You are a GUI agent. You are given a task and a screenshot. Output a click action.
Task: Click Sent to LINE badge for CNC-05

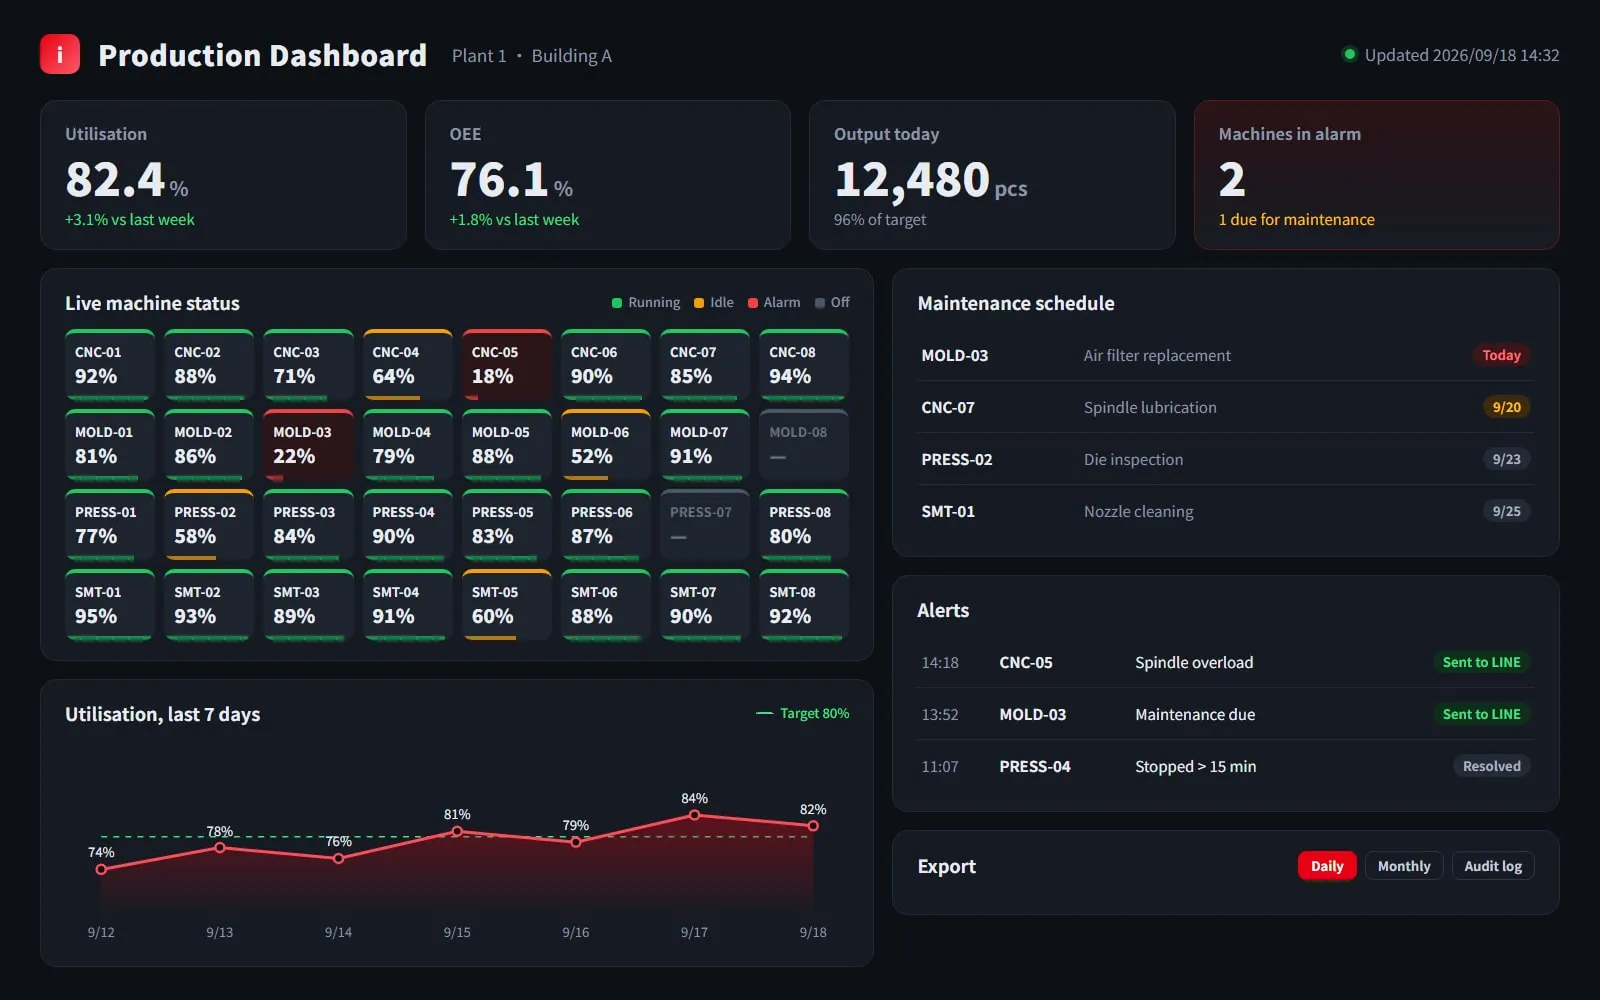1481,662
